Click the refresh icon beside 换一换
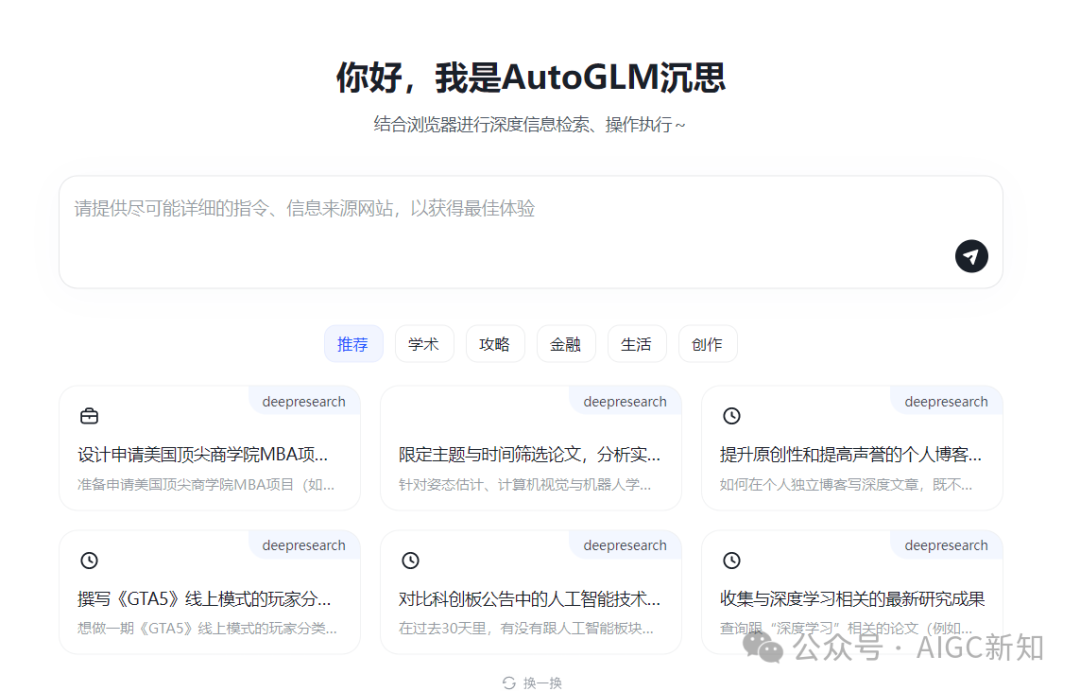Viewport: 1080px width, 691px height. coord(510,683)
